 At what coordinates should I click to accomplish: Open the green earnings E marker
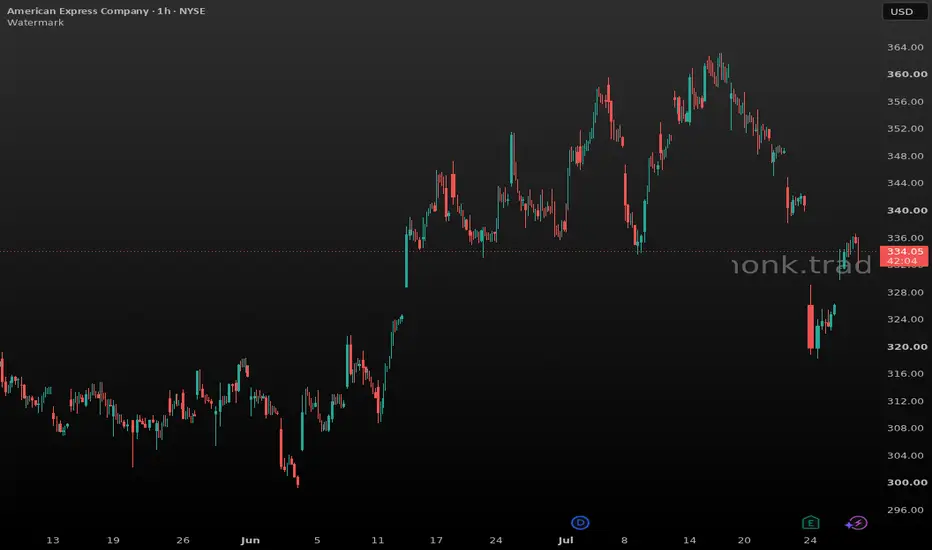(x=810, y=523)
